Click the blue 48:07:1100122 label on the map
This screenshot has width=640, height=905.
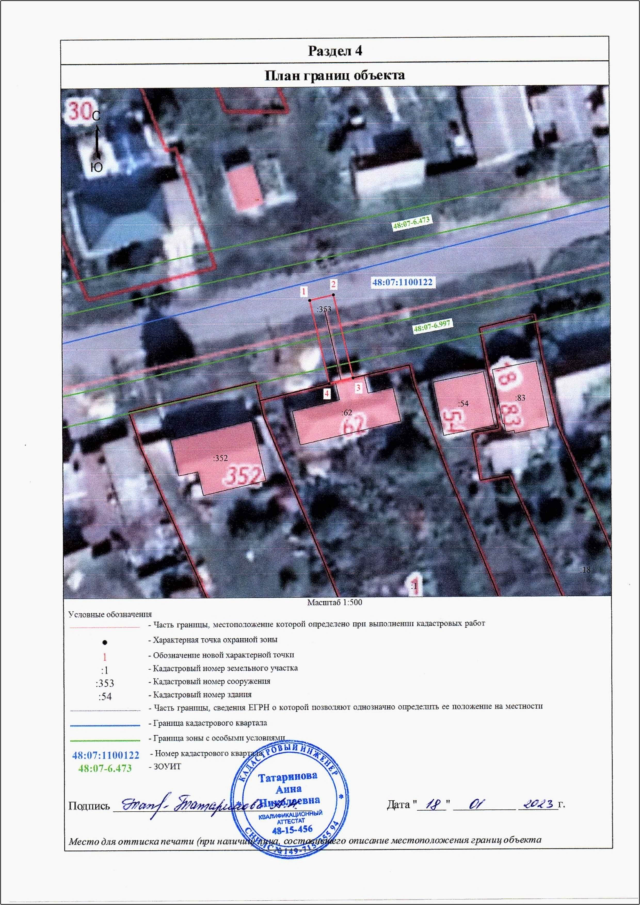click(x=401, y=283)
